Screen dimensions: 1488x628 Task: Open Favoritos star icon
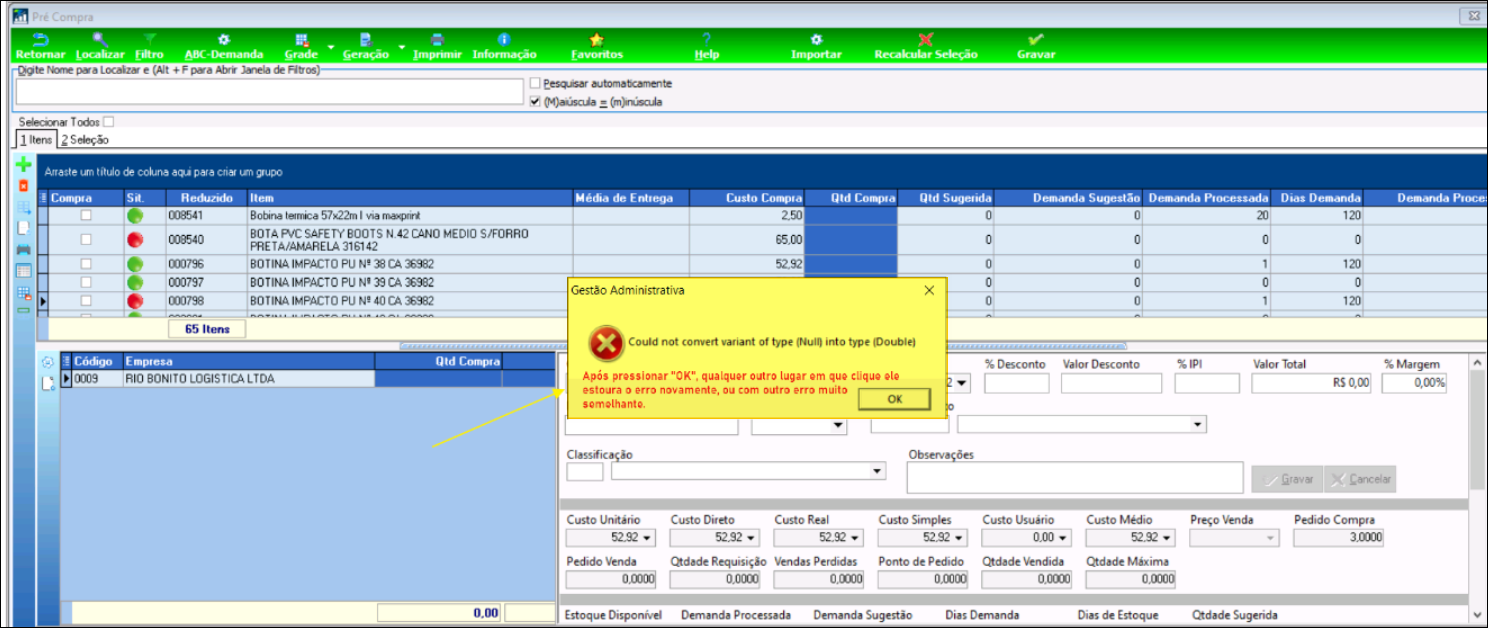point(596,41)
